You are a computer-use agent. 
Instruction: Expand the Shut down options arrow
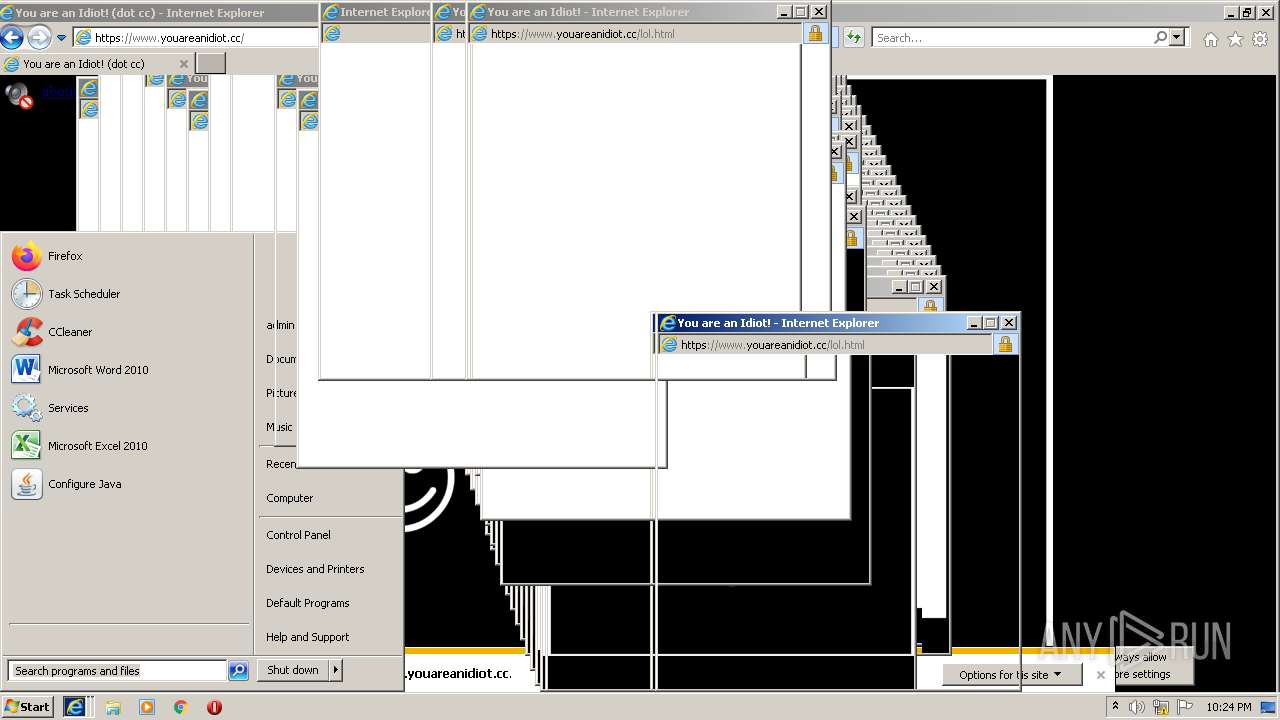click(336, 671)
